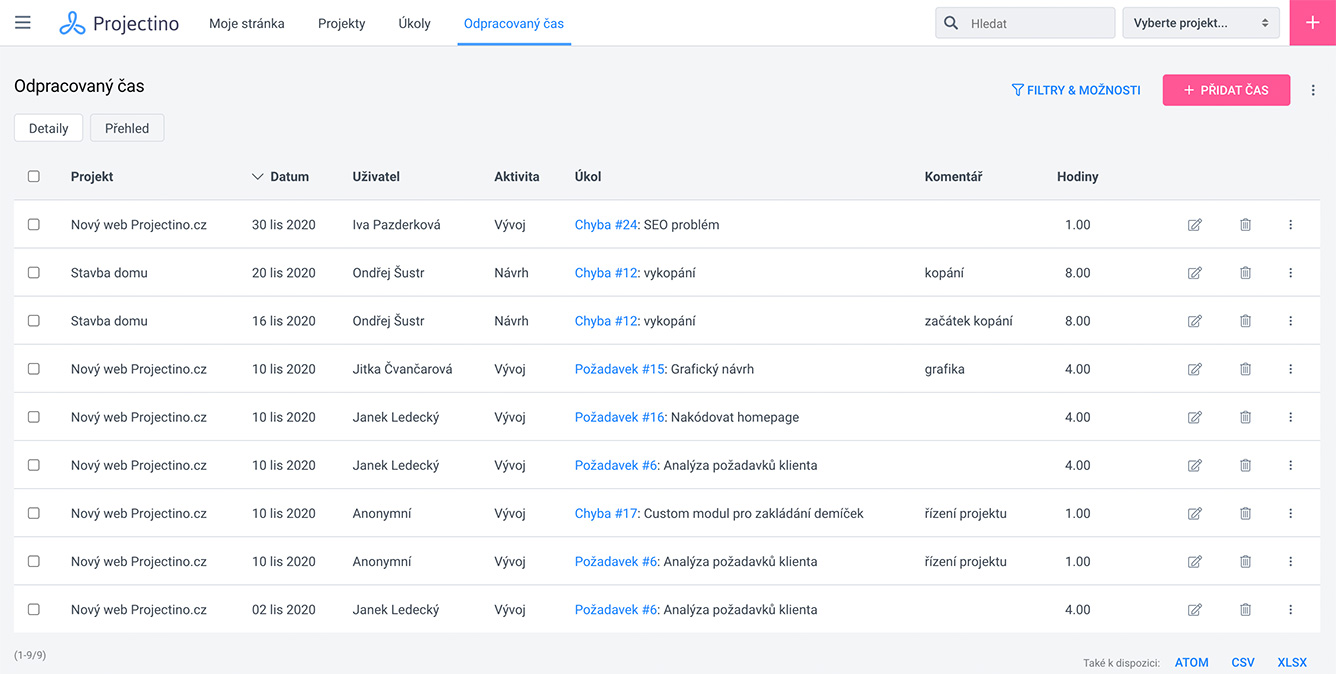Image resolution: width=1336 pixels, height=674 pixels.
Task: Select the Nakódovat homepage row checkbox
Action: (34, 417)
